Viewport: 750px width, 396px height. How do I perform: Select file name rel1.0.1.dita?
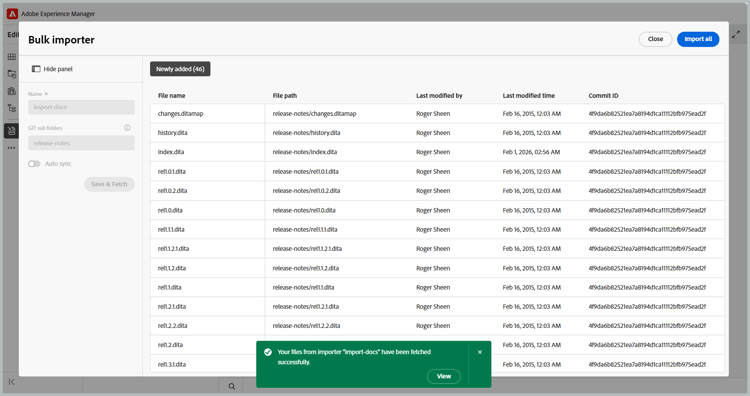click(x=171, y=171)
